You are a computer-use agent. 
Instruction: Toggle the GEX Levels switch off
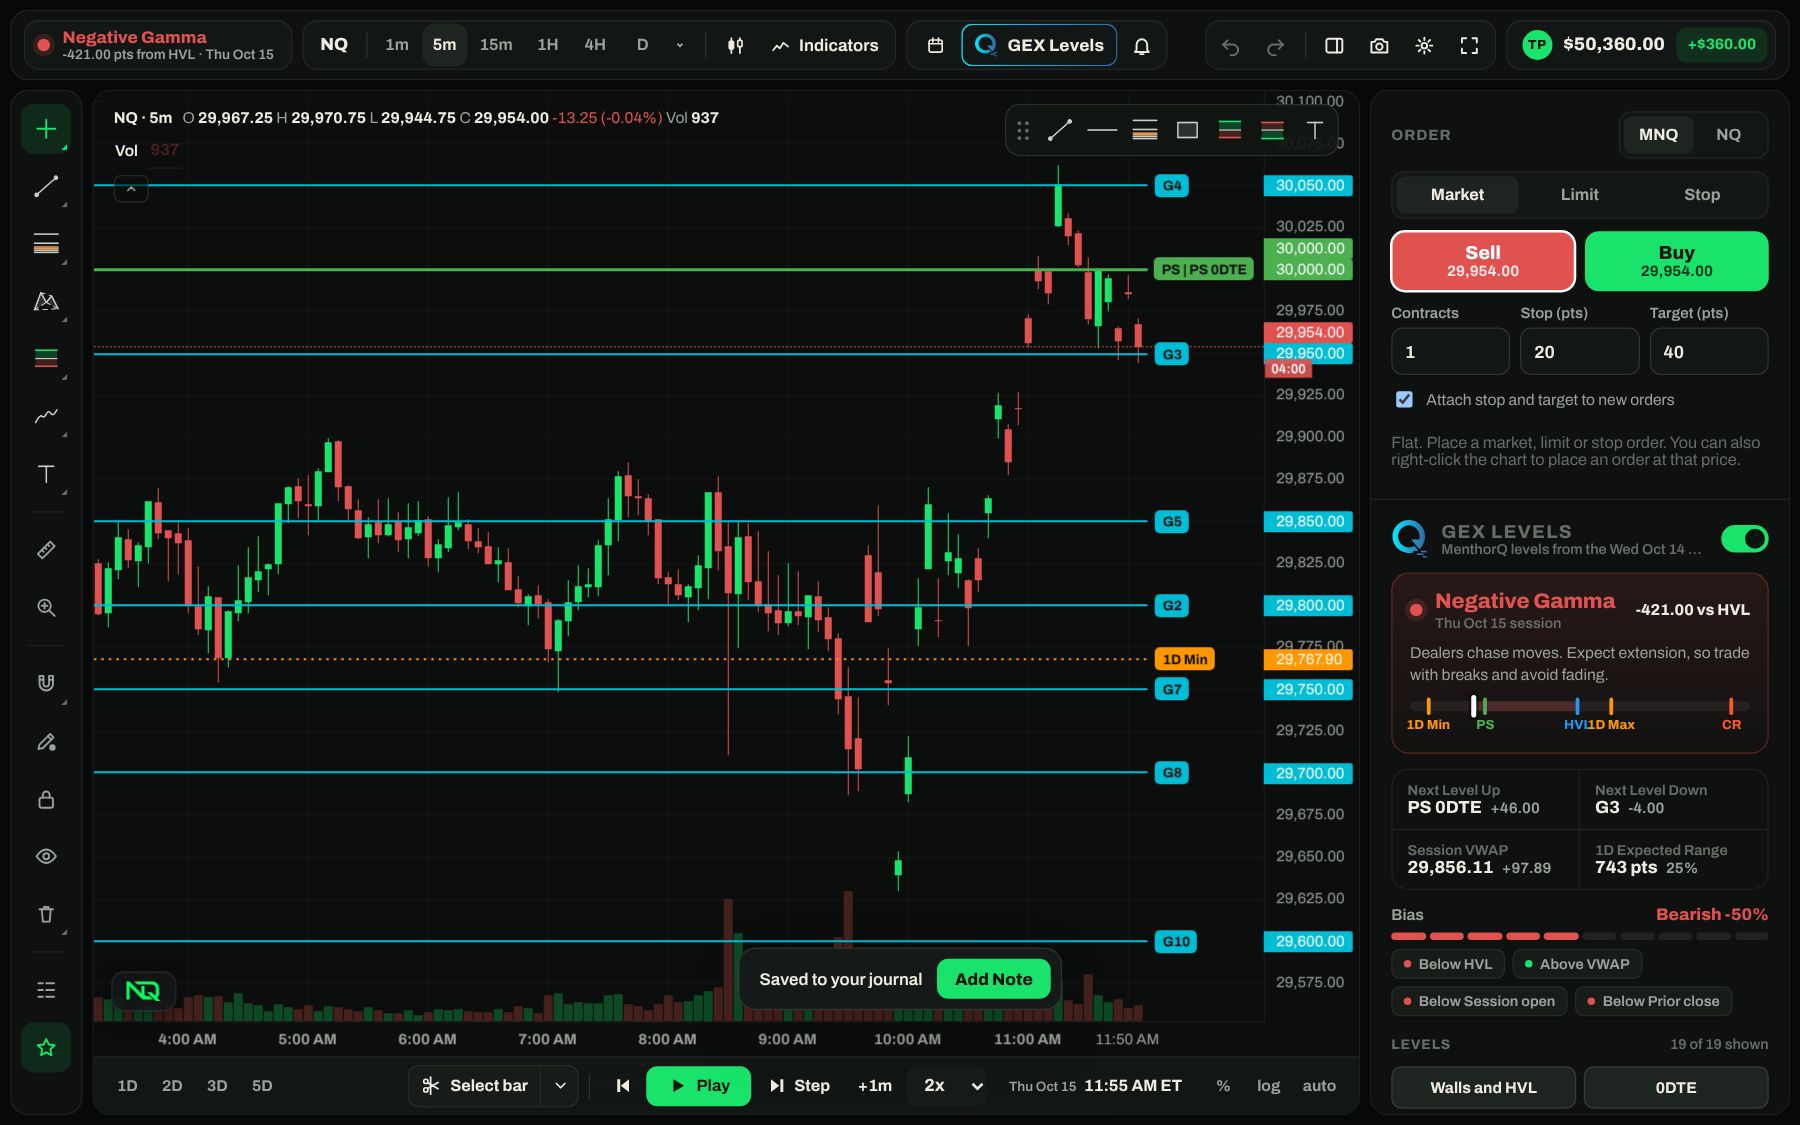click(x=1744, y=539)
